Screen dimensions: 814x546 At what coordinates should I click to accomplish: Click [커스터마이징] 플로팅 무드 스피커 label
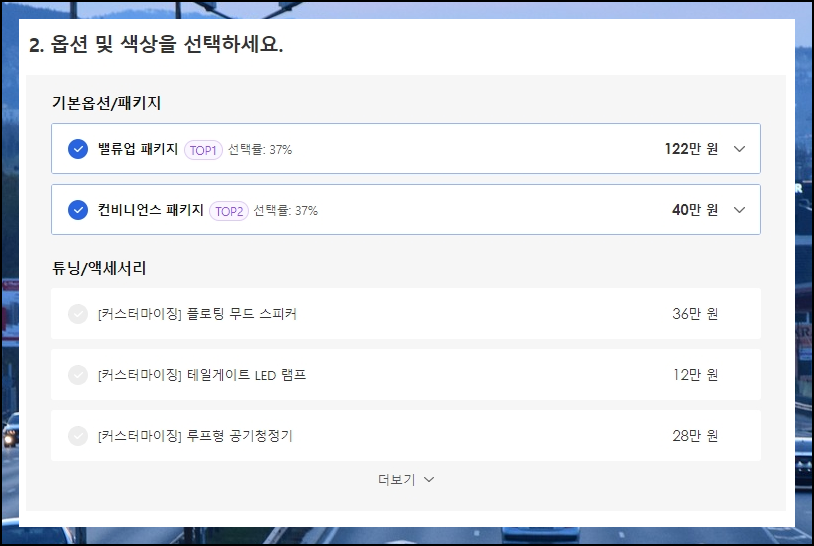click(197, 313)
